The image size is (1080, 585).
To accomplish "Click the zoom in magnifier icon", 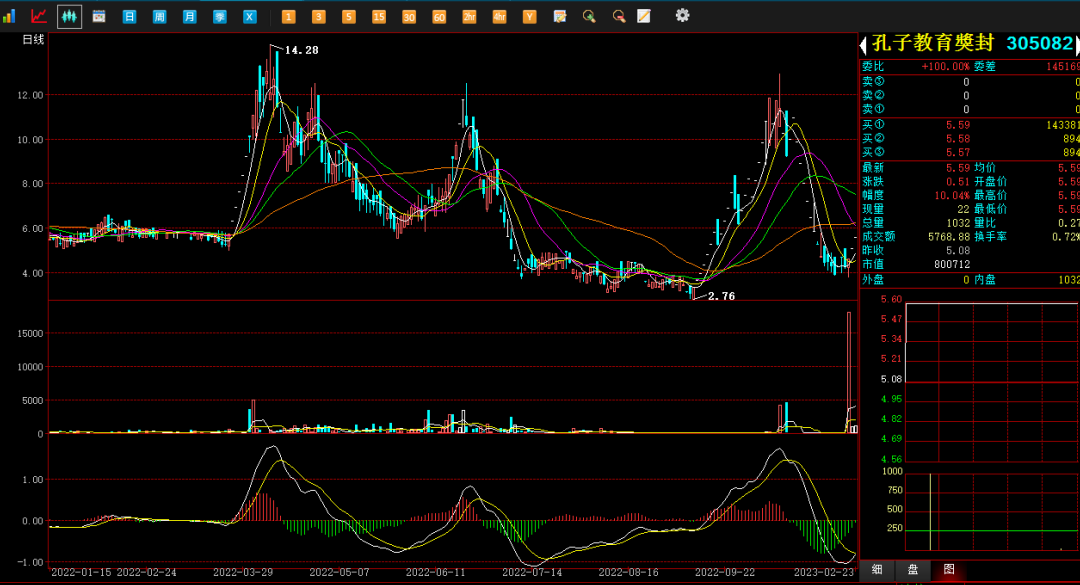I will coord(589,16).
